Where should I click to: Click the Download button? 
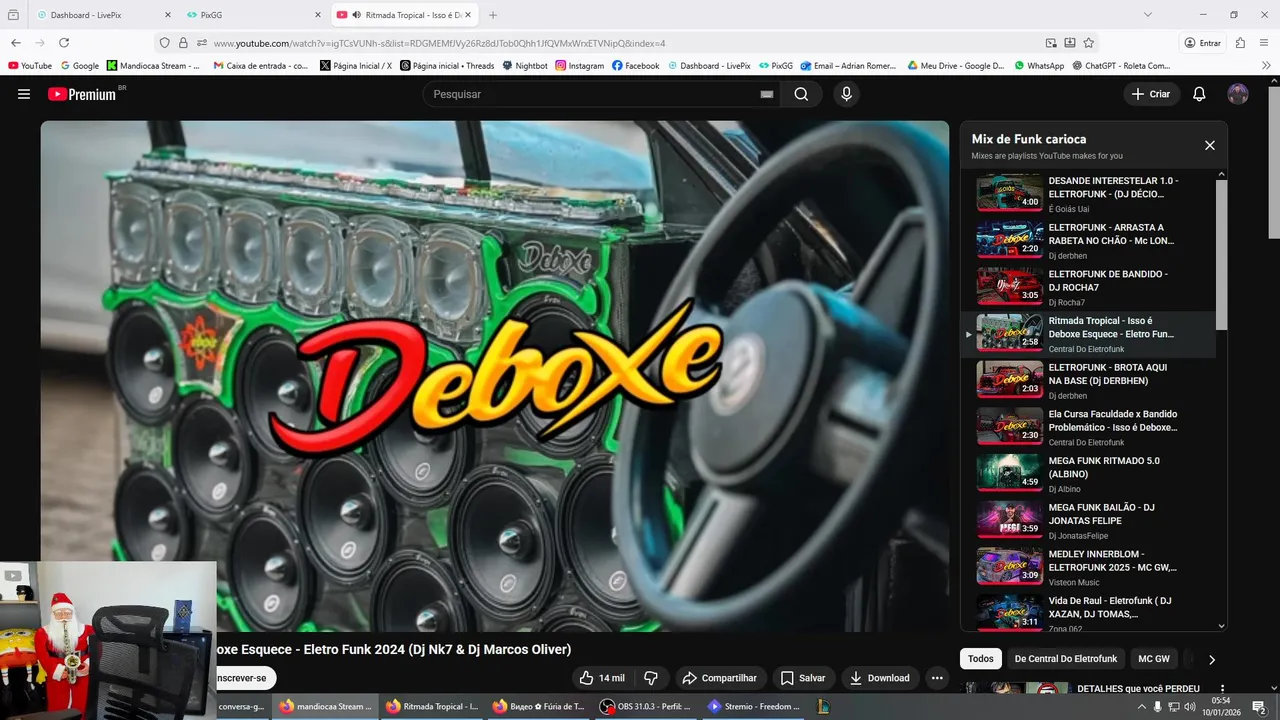[x=880, y=678]
